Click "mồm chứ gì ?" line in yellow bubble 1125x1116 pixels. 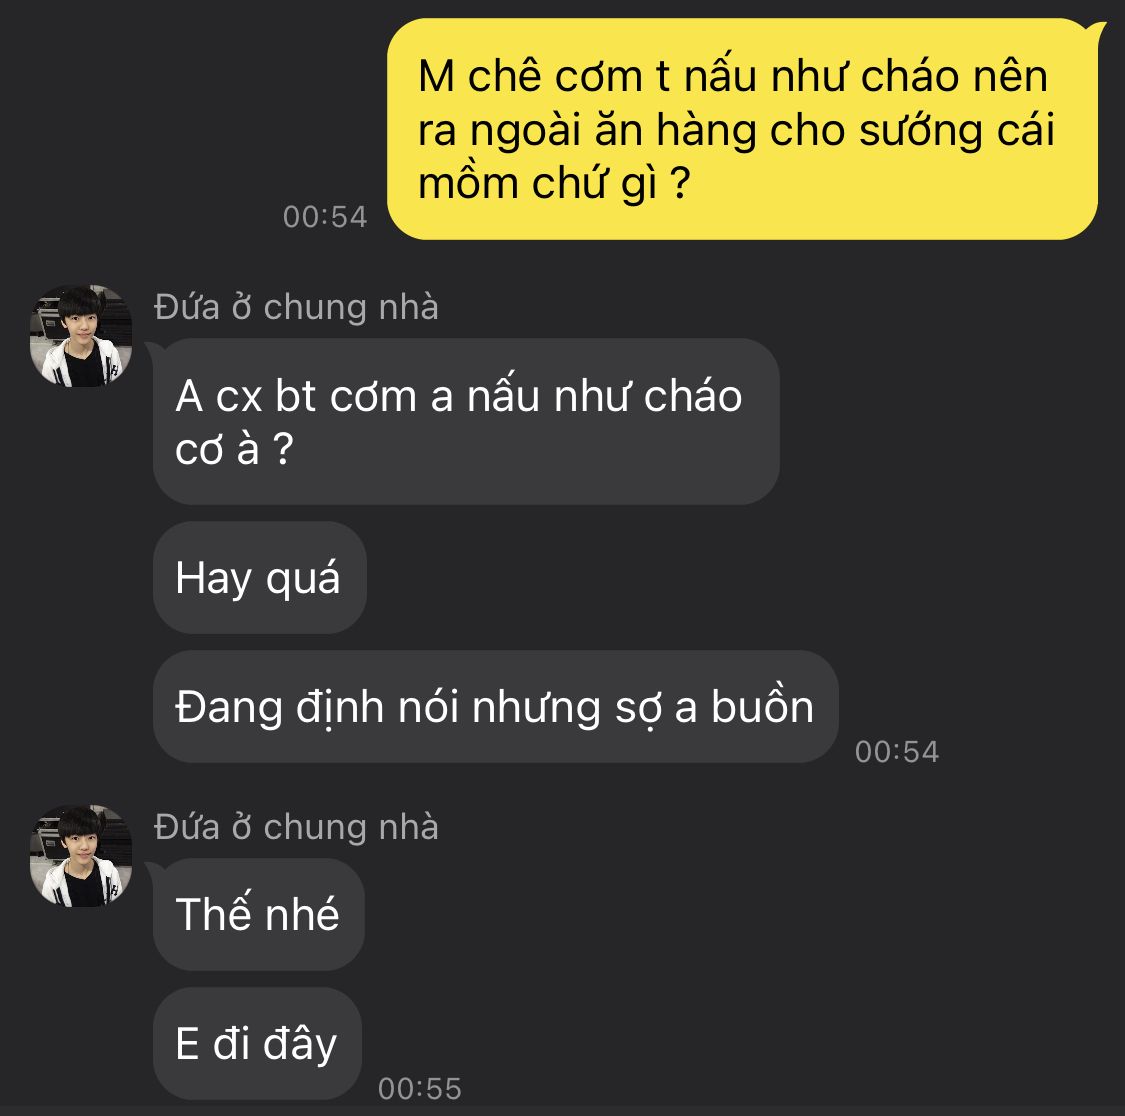(554, 184)
